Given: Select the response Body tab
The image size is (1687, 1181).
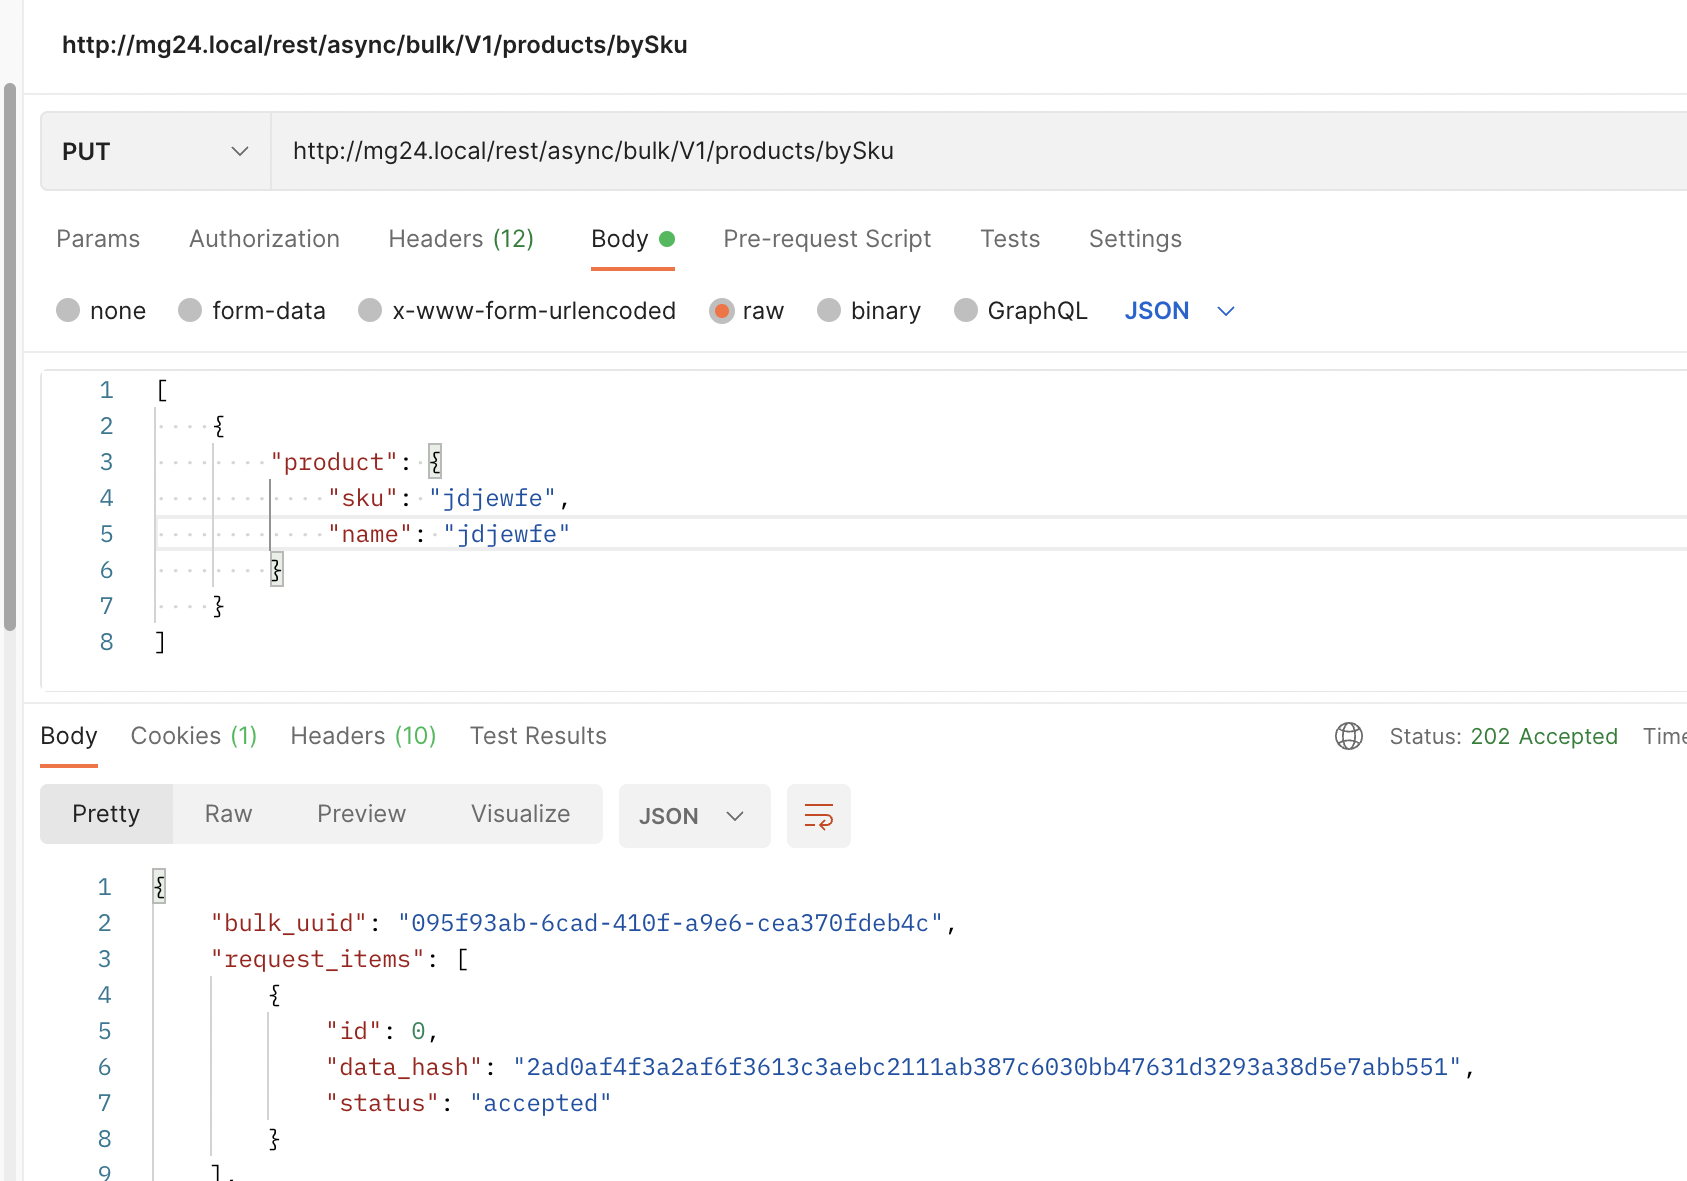Looking at the screenshot, I should click(x=69, y=736).
